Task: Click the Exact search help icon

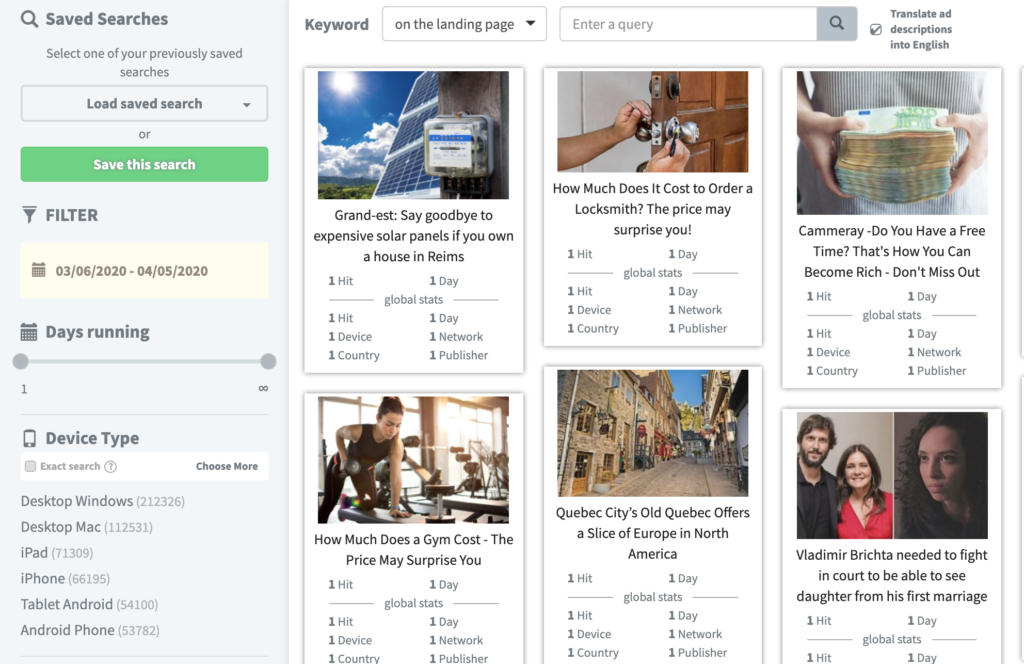Action: (111, 467)
